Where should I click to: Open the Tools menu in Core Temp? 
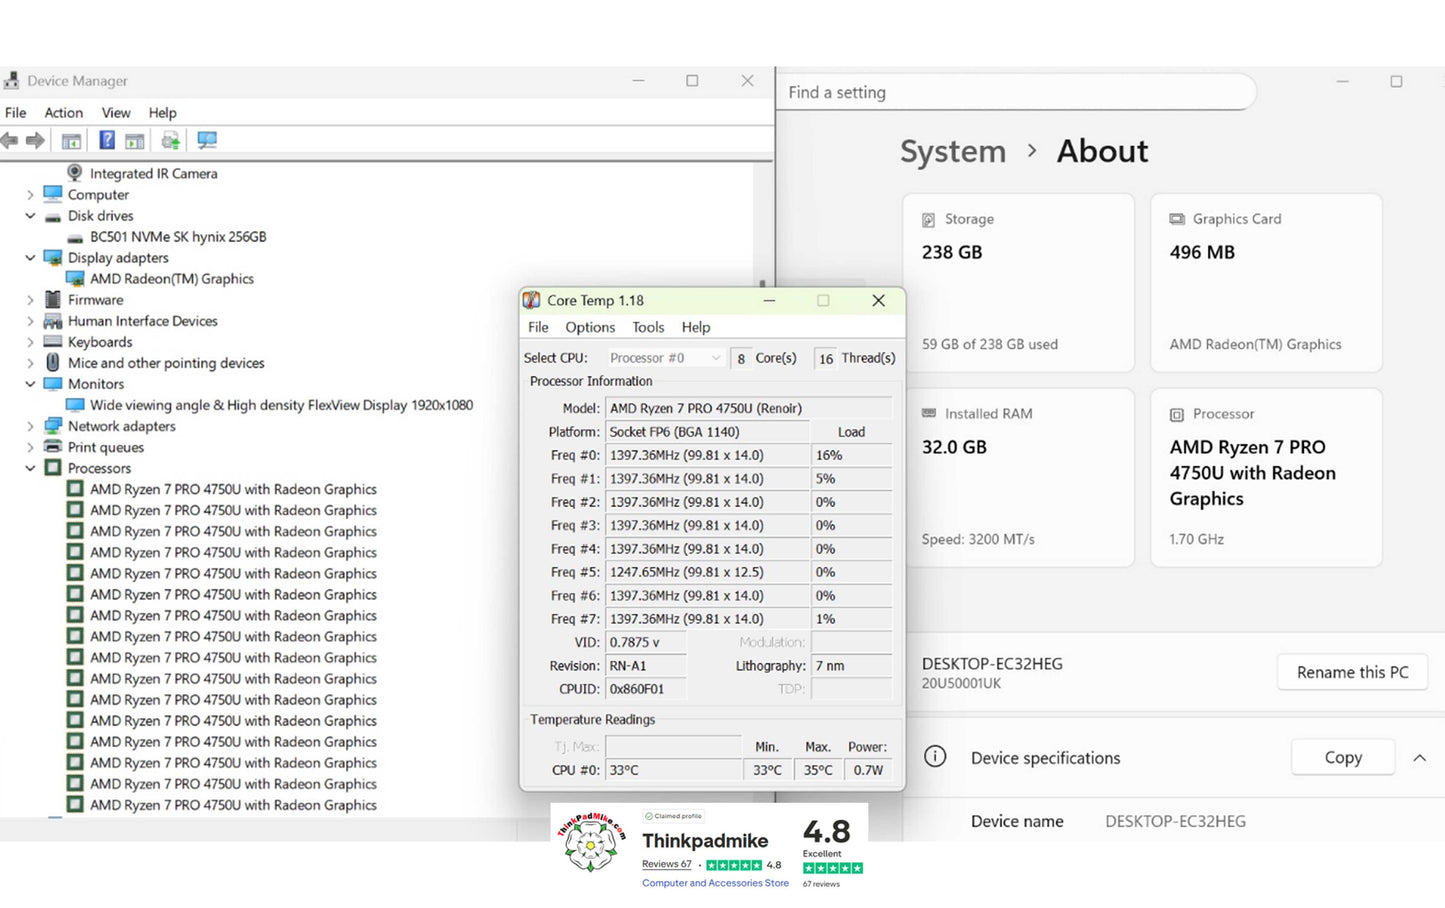647,327
